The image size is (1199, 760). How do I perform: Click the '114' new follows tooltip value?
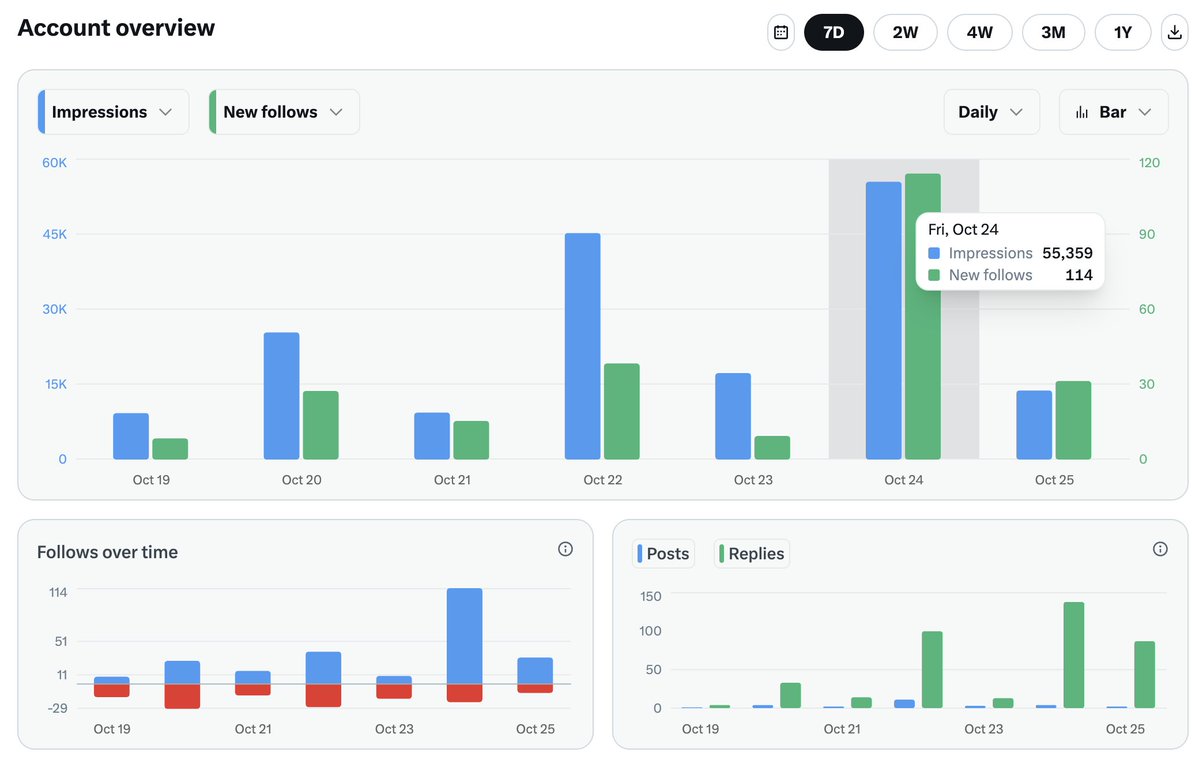pos(1079,275)
